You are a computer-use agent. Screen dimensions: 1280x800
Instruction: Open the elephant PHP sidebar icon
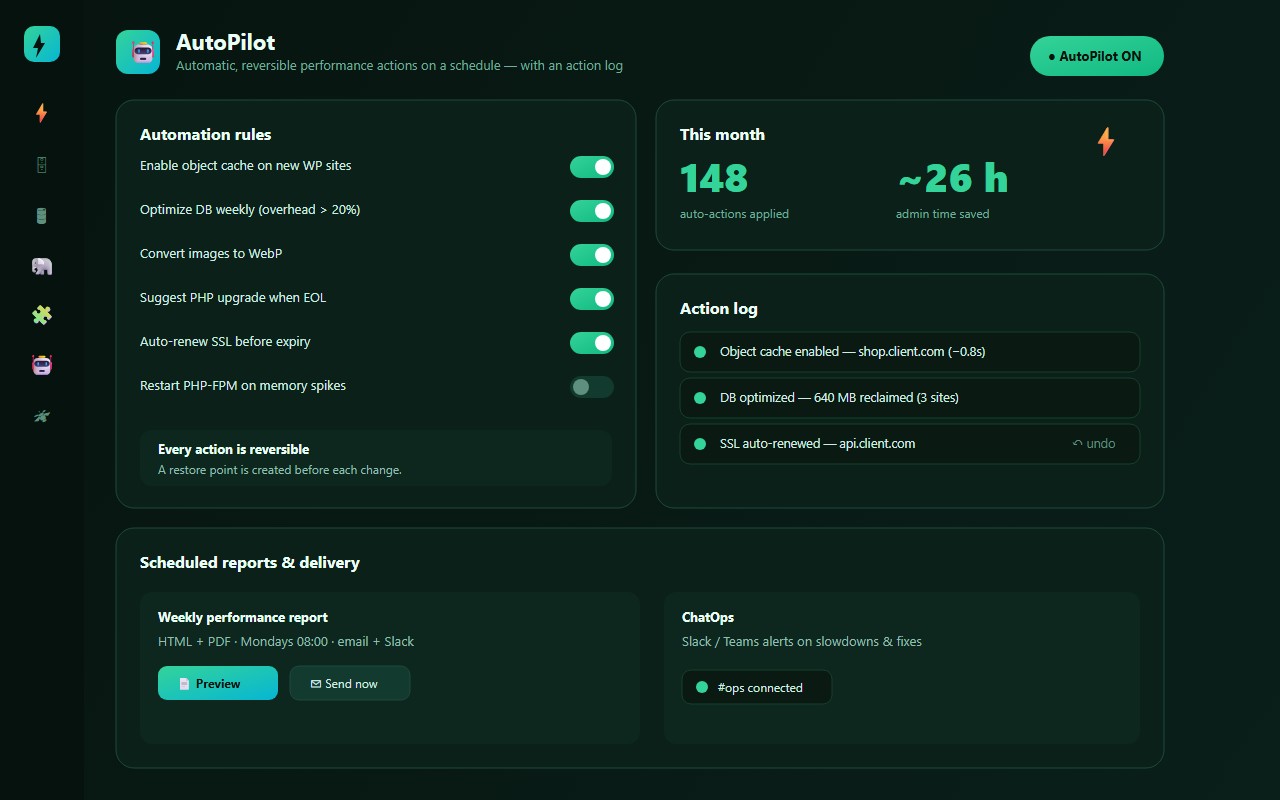point(42,265)
